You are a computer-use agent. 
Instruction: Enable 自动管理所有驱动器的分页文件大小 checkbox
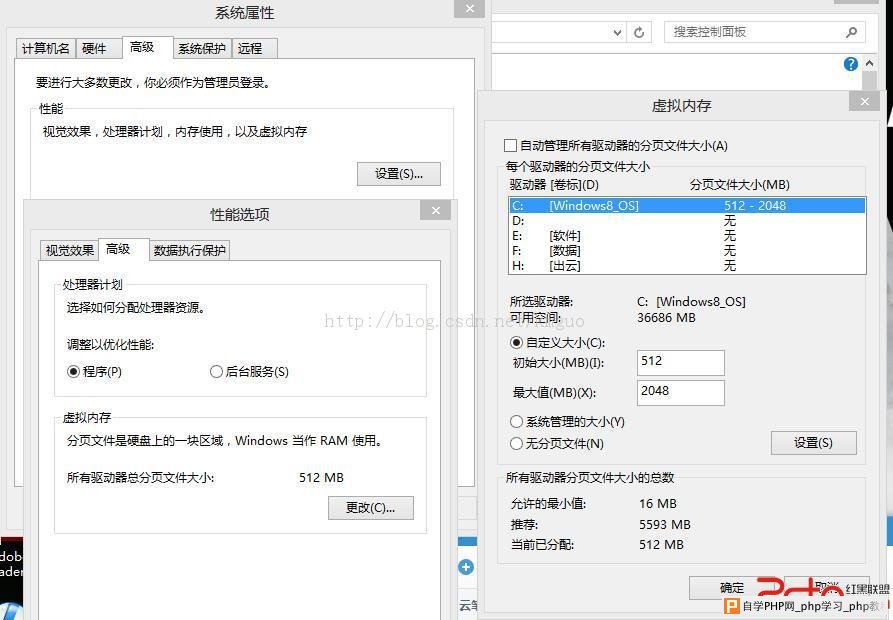[510, 146]
